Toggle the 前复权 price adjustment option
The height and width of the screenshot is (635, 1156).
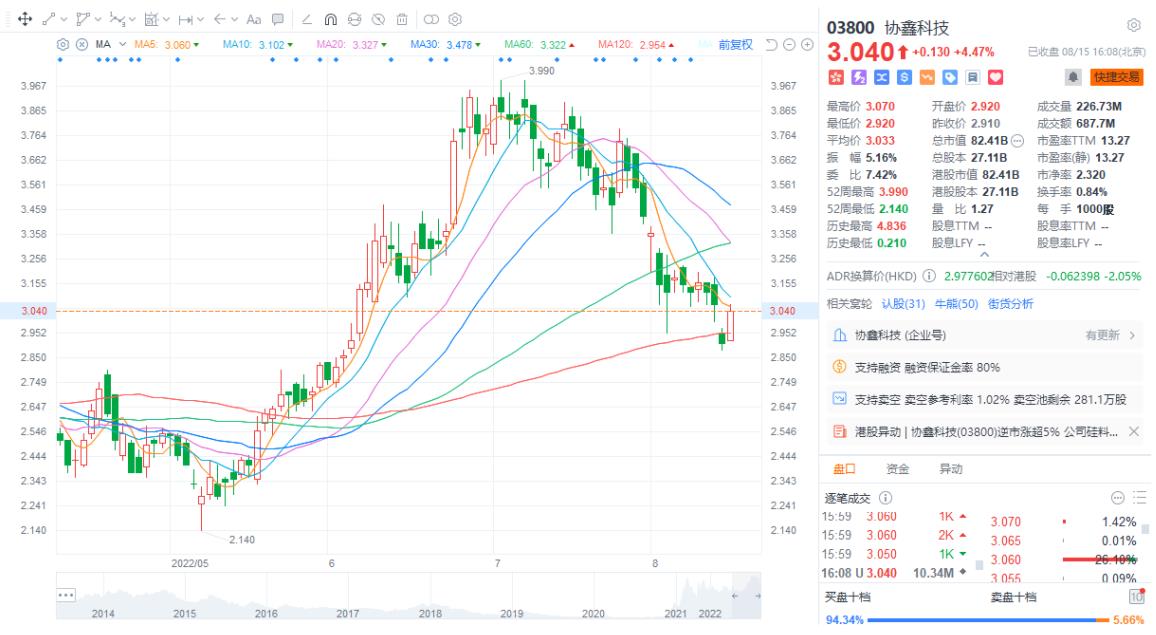point(735,45)
